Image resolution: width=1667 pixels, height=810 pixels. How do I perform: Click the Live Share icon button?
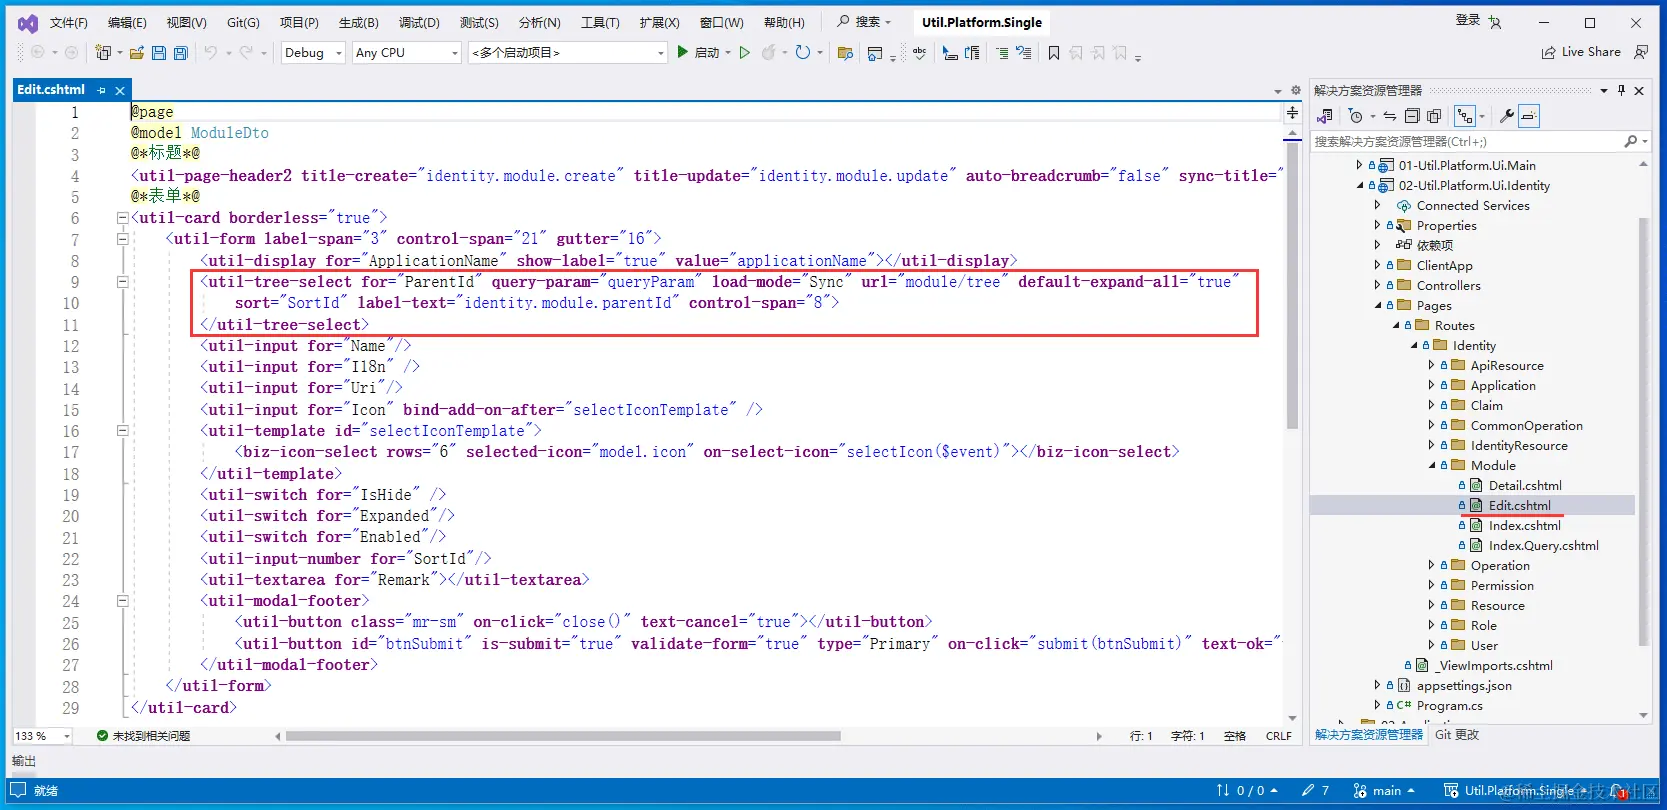tap(1581, 52)
